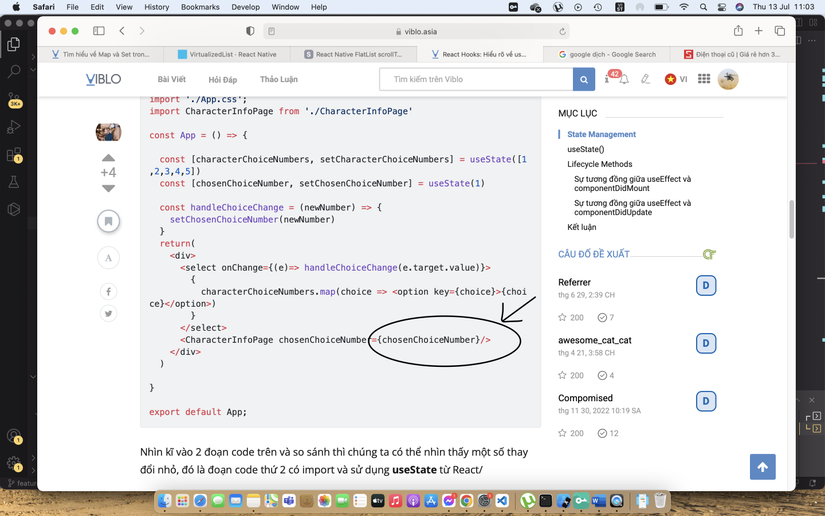The width and height of the screenshot is (825, 516).
Task: Open the VI language selector
Action: pyautogui.click(x=676, y=79)
